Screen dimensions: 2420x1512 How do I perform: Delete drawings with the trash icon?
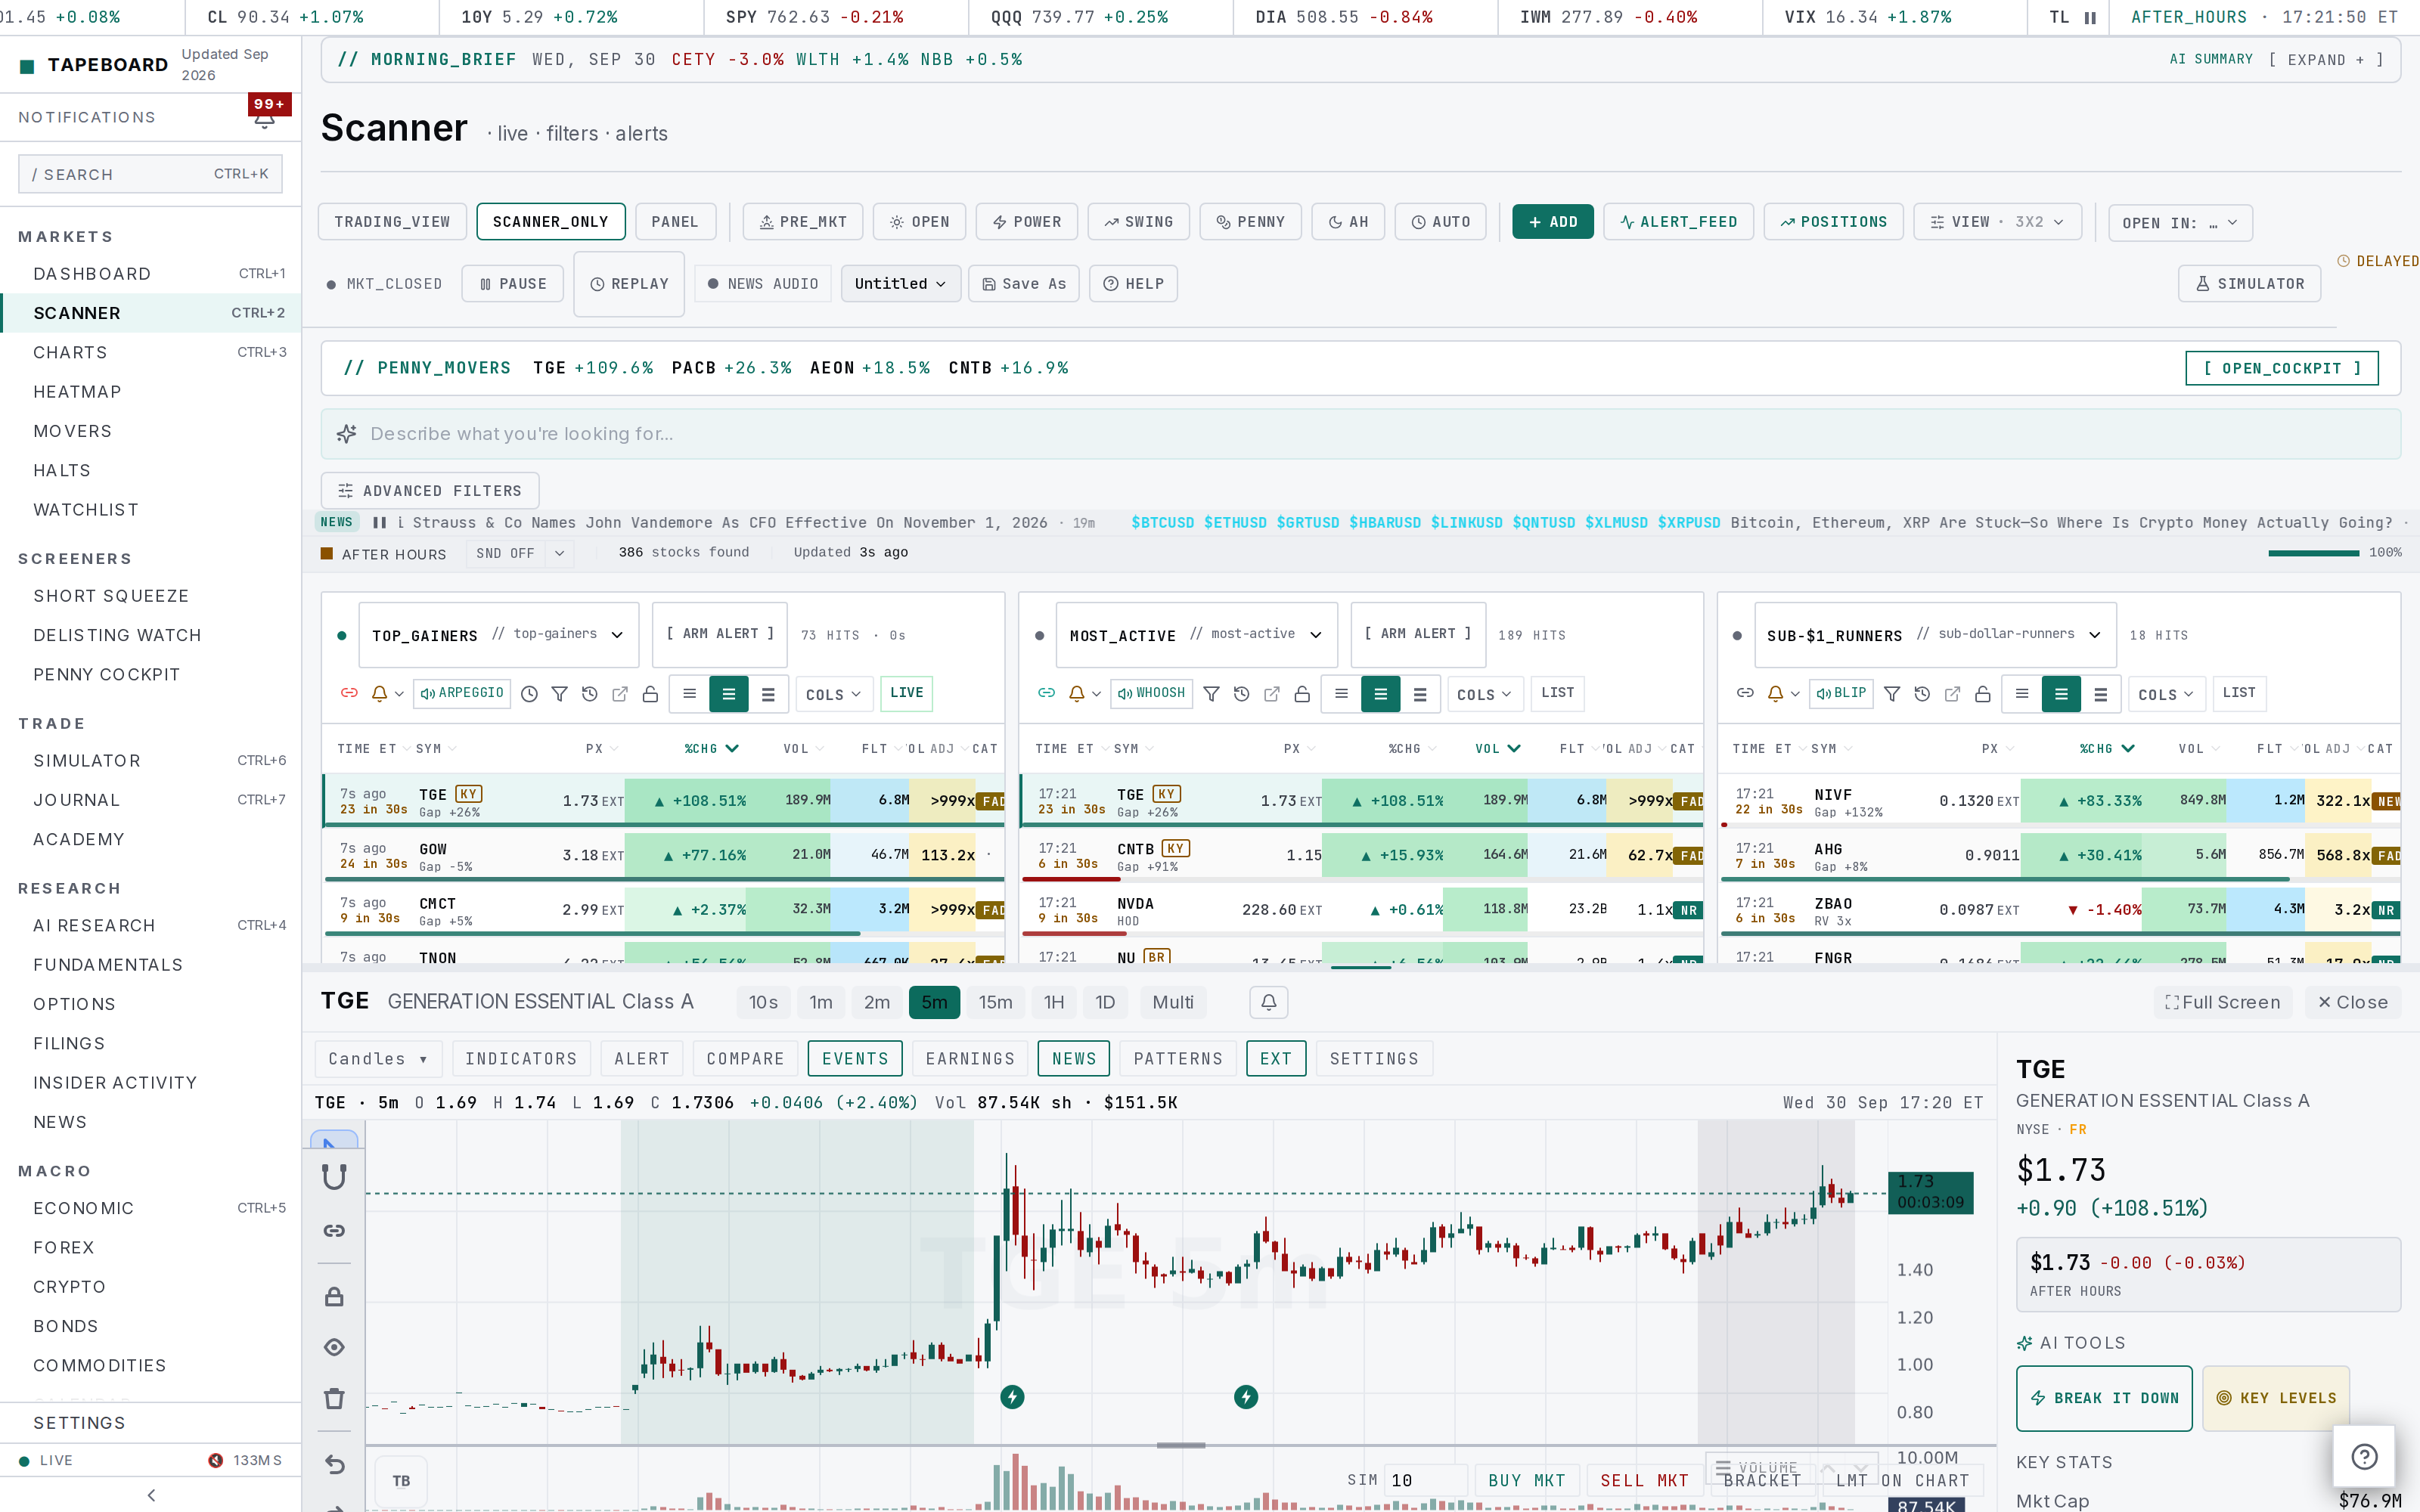(x=334, y=1398)
